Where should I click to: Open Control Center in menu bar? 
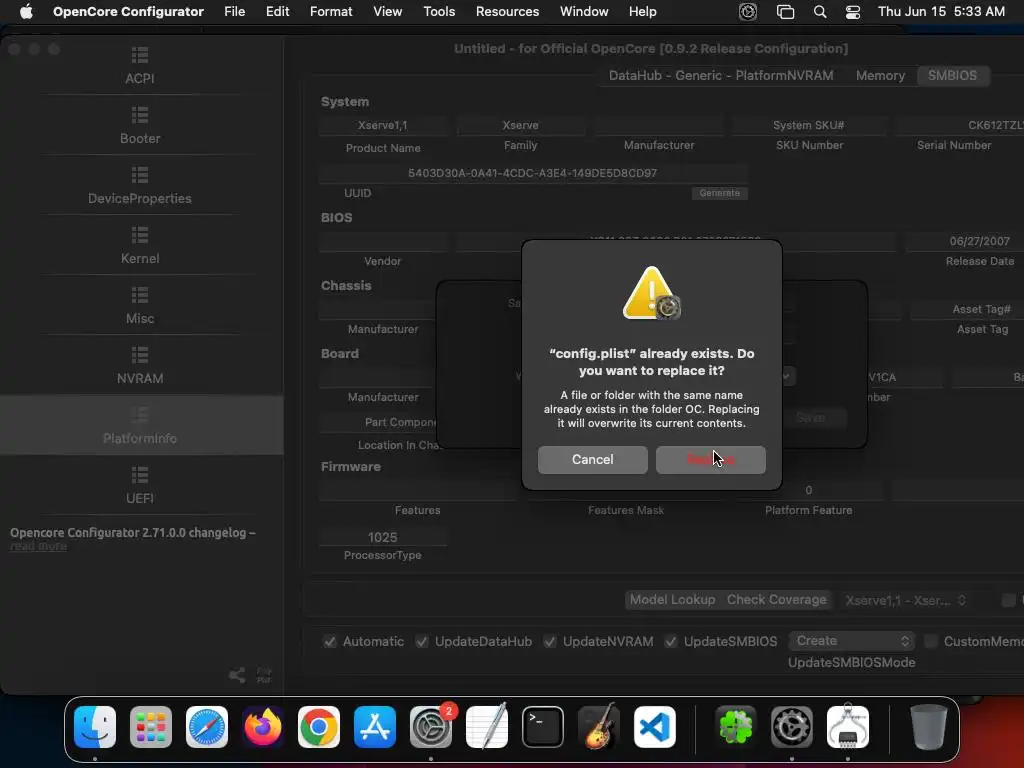click(x=853, y=12)
